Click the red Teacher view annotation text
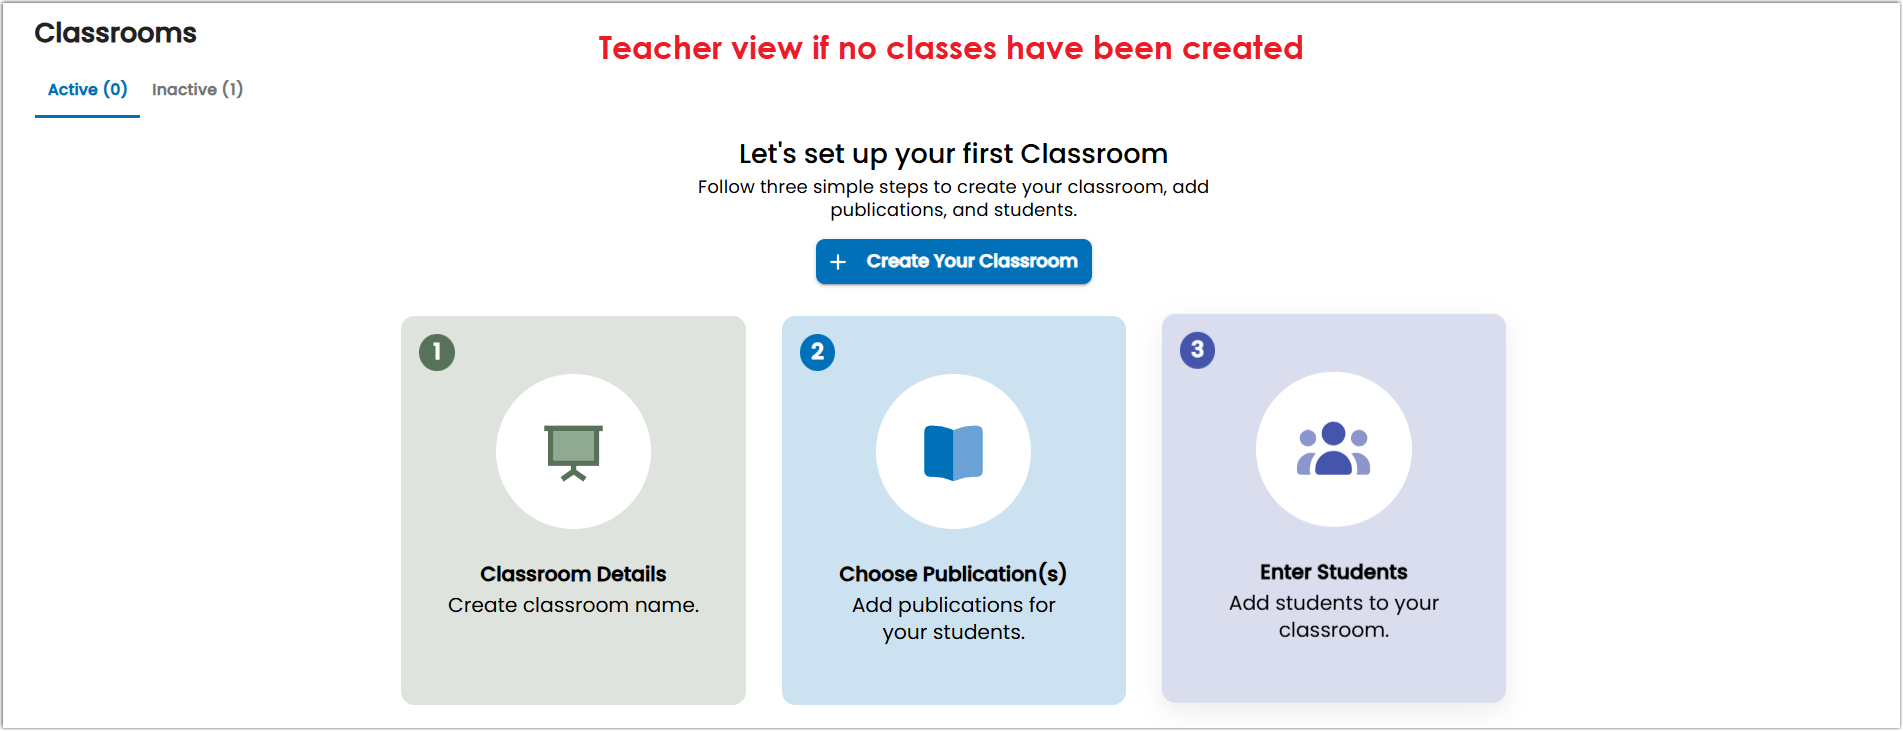 coord(951,48)
